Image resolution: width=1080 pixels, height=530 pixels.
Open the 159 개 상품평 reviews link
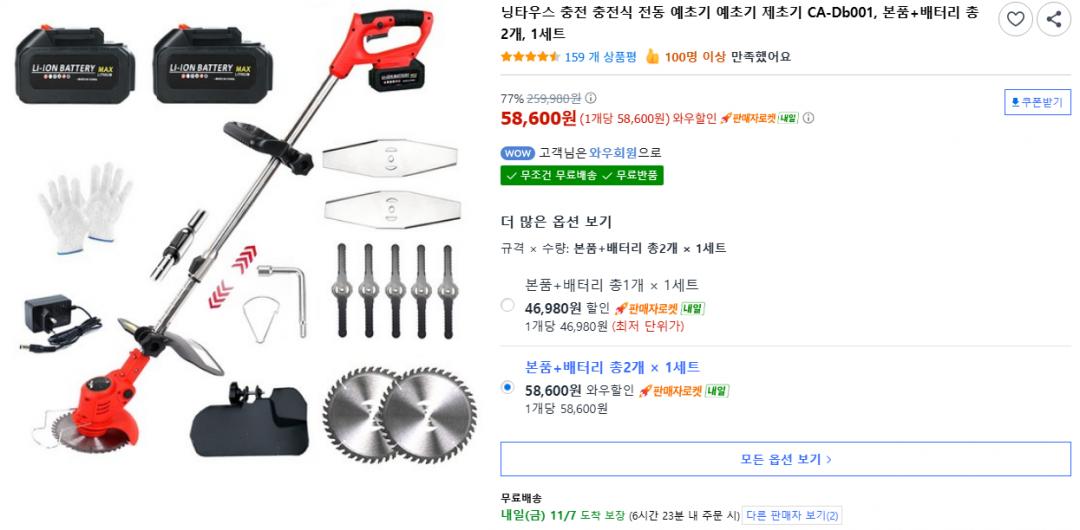(x=600, y=57)
